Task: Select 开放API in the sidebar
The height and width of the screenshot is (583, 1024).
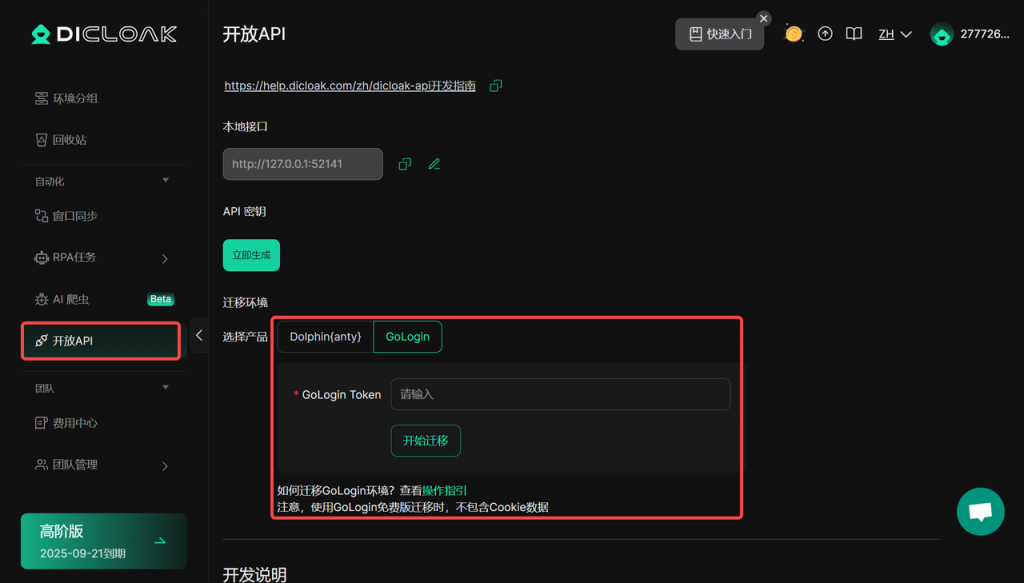Action: [x=101, y=341]
